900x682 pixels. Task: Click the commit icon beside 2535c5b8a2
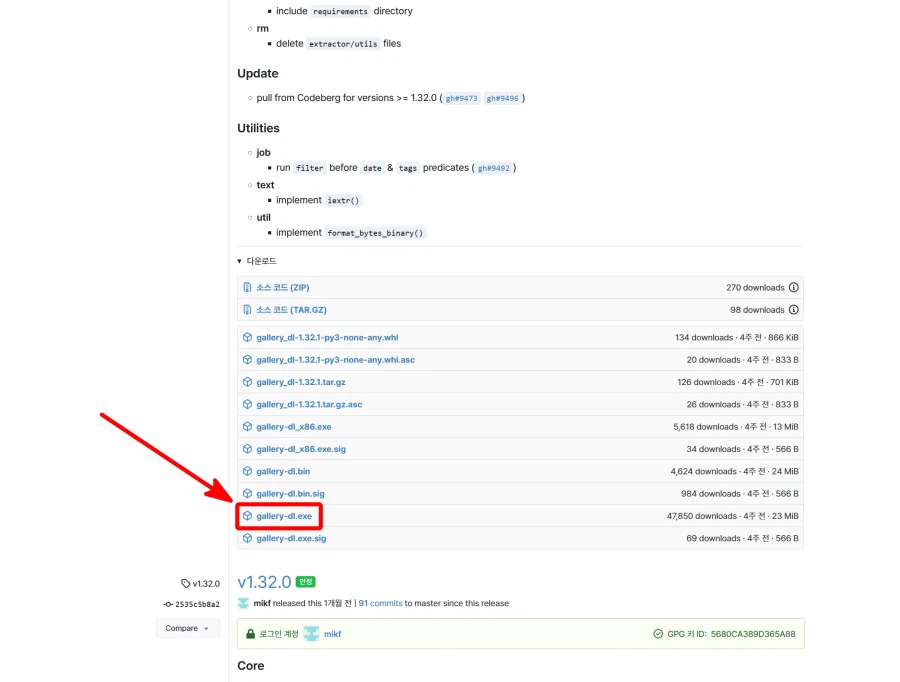[x=168, y=604]
